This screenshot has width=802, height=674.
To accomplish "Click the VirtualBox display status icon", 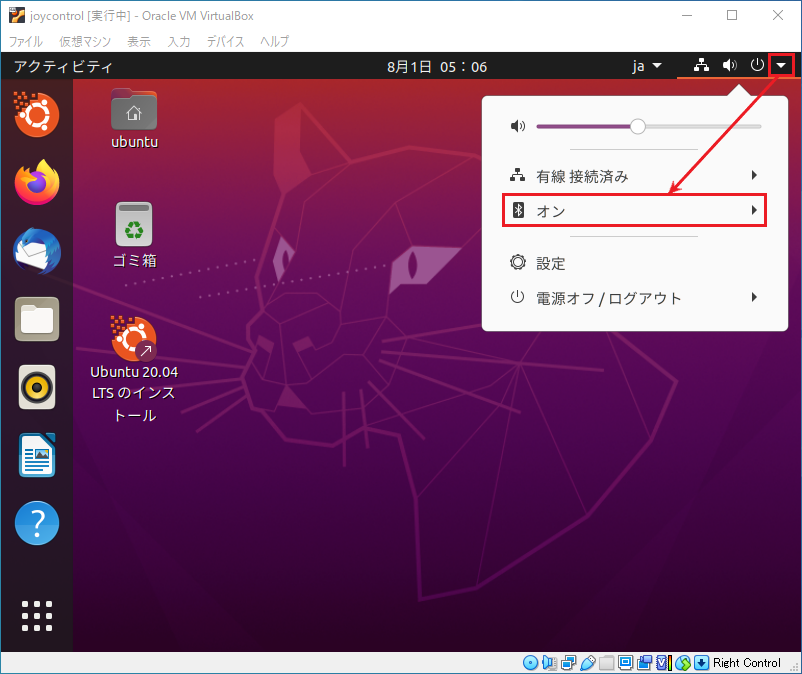I will [626, 663].
